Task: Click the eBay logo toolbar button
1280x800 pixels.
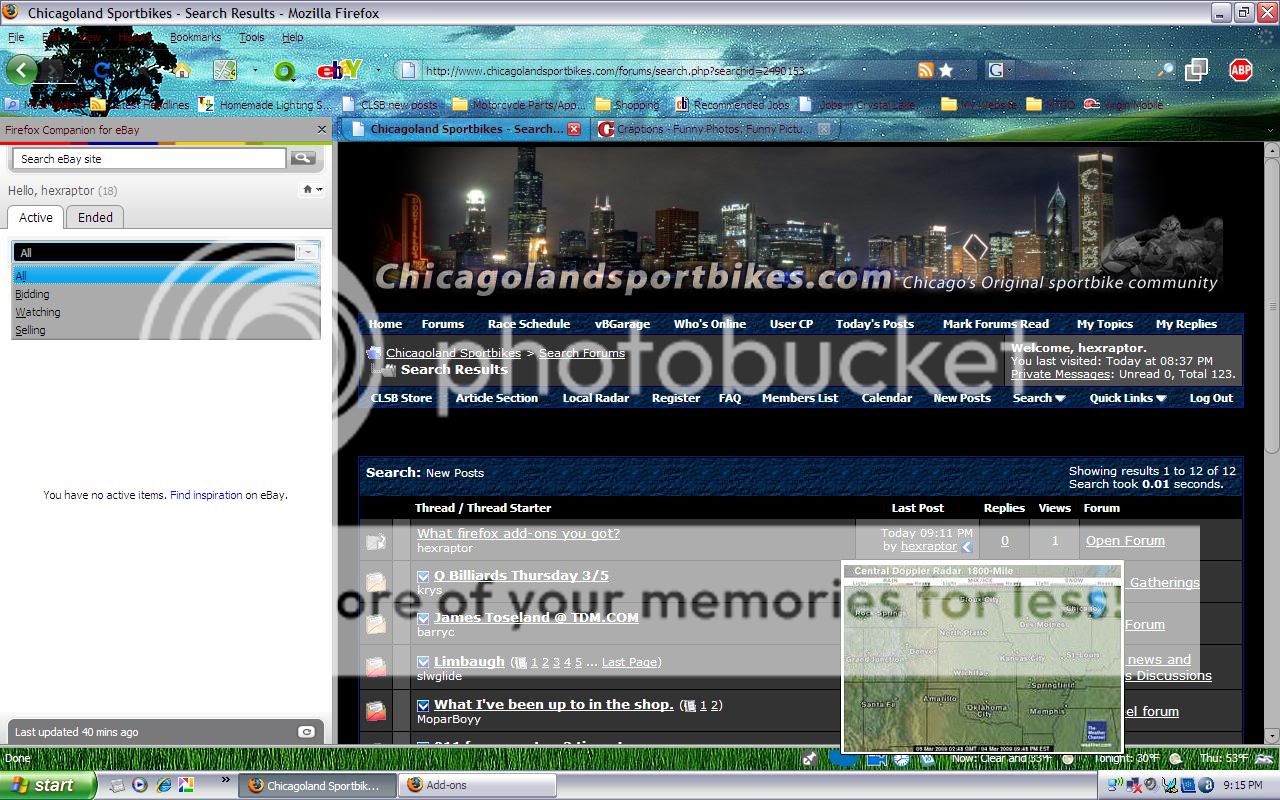Action: coord(337,70)
